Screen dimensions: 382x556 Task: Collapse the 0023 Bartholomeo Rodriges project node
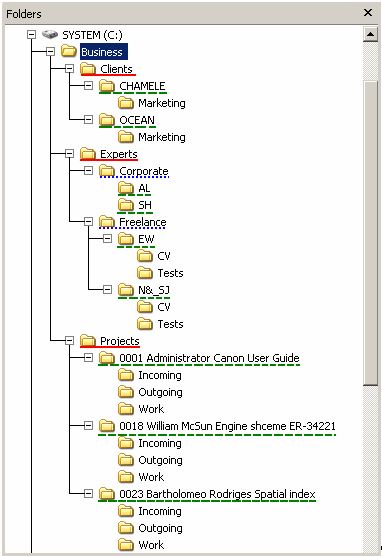pyautogui.click(x=88, y=494)
